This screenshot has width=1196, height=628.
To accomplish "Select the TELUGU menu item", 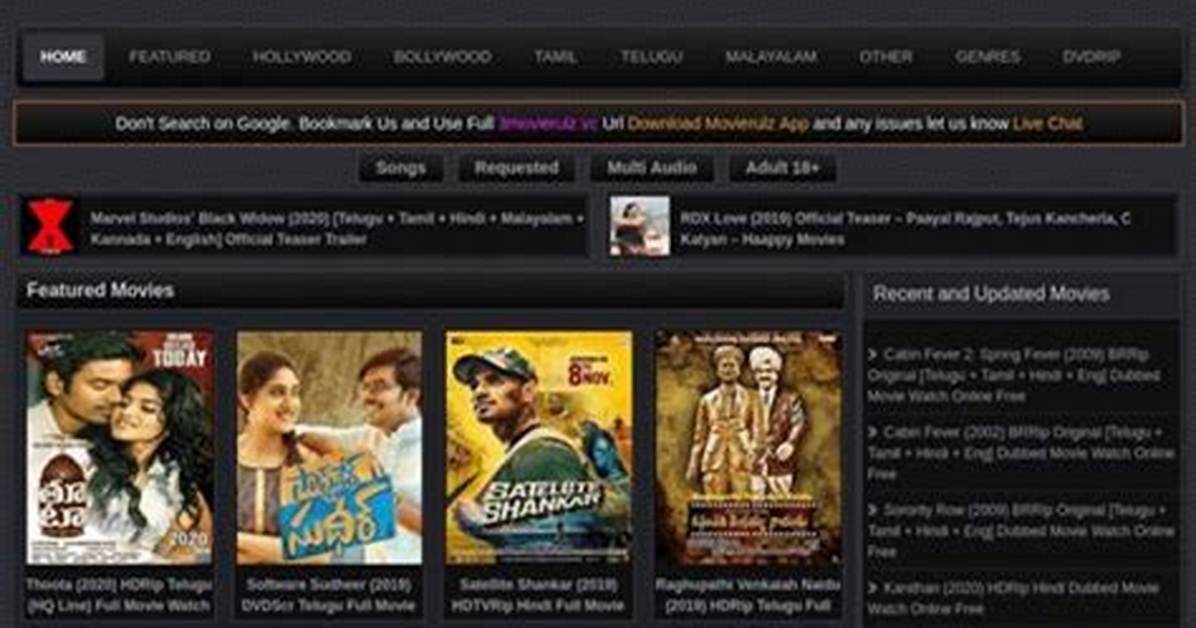I will tap(651, 56).
